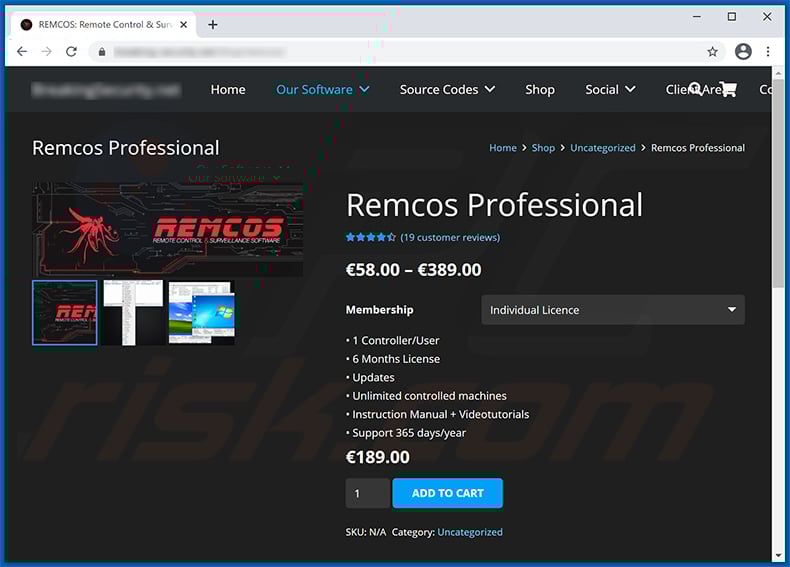Viewport: 790px width, 567px height.
Task: Close the REMCOS browser tab
Action: point(184,24)
